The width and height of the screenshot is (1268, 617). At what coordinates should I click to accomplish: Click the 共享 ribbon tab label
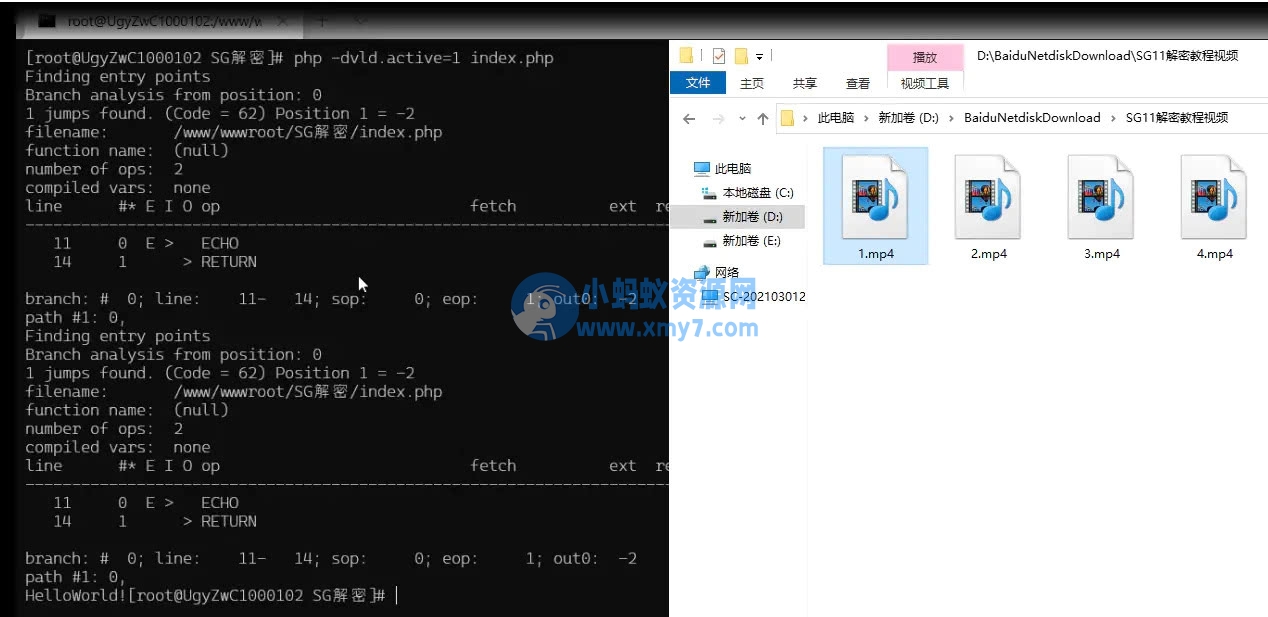(804, 83)
